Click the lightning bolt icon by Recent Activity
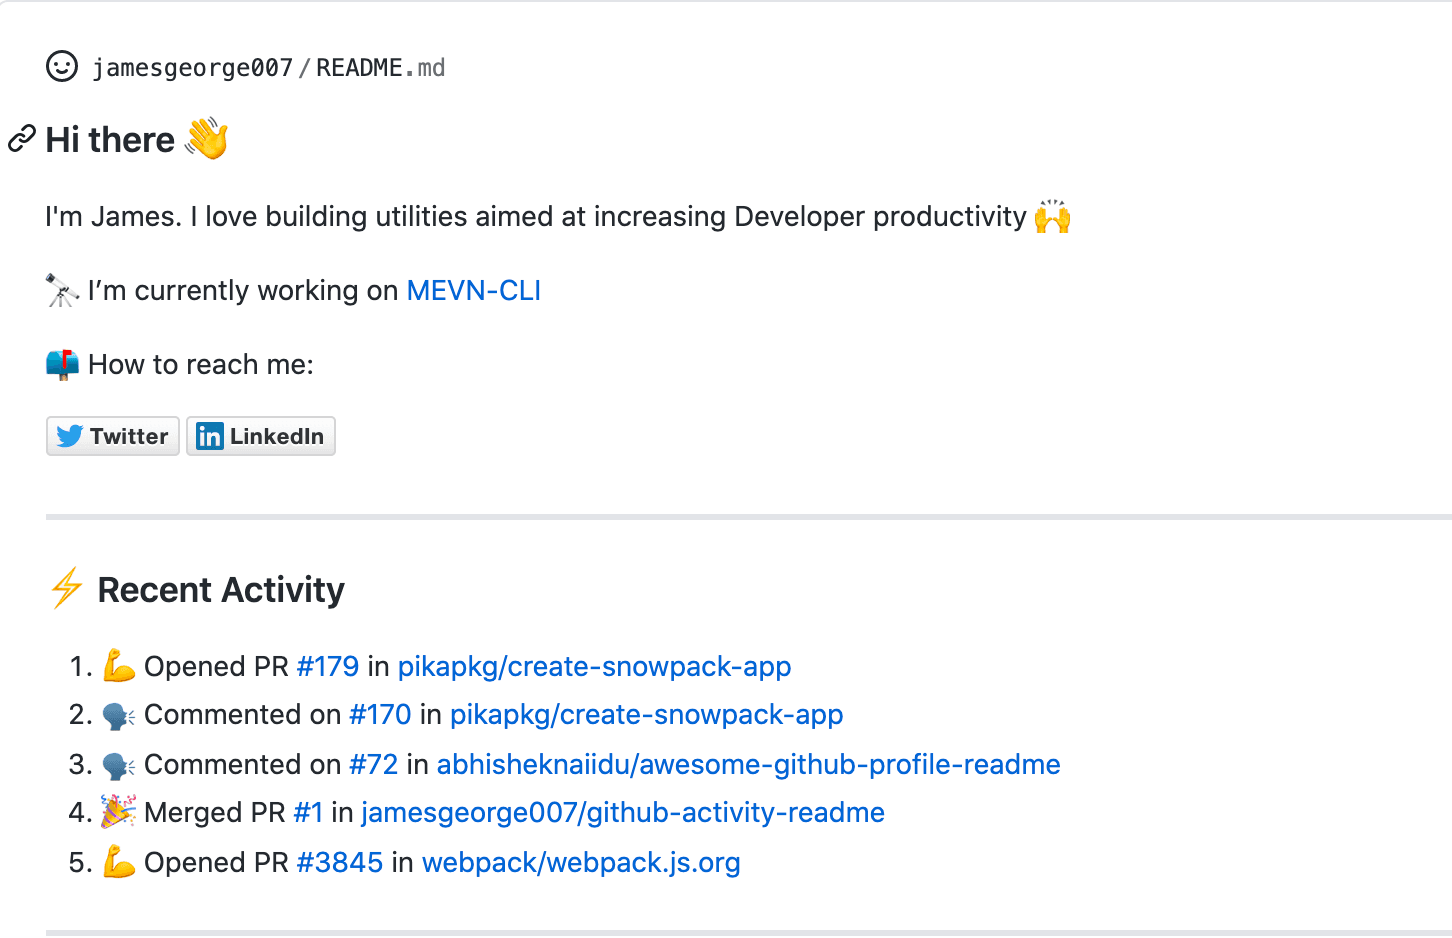This screenshot has height=938, width=1452. [67, 588]
